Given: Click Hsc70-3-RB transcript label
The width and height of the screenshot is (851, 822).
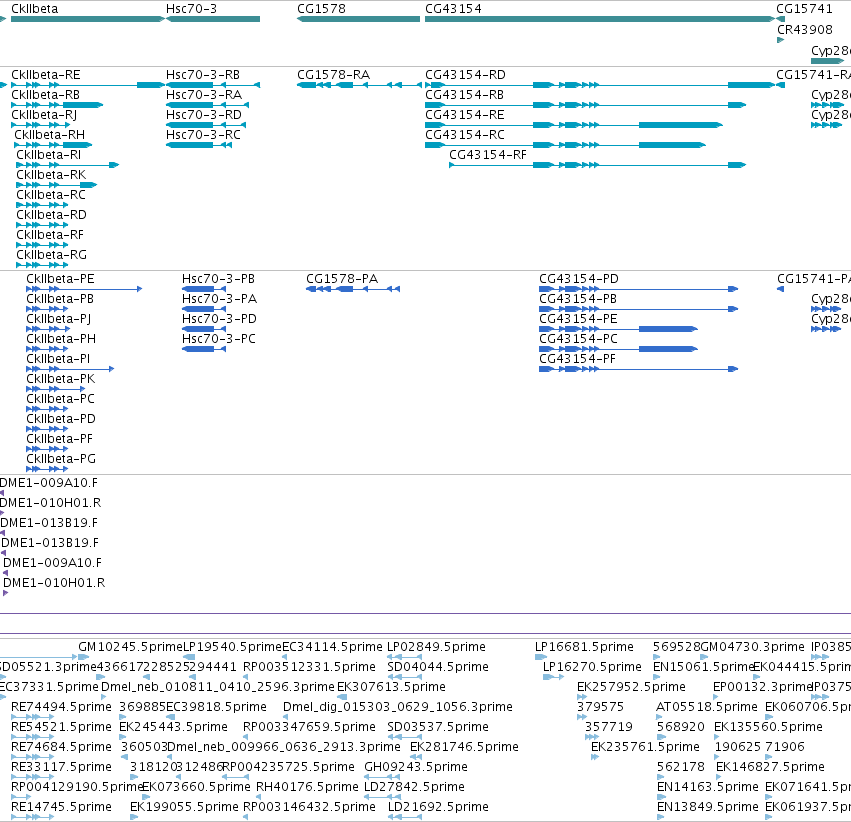Looking at the screenshot, I should 203,75.
